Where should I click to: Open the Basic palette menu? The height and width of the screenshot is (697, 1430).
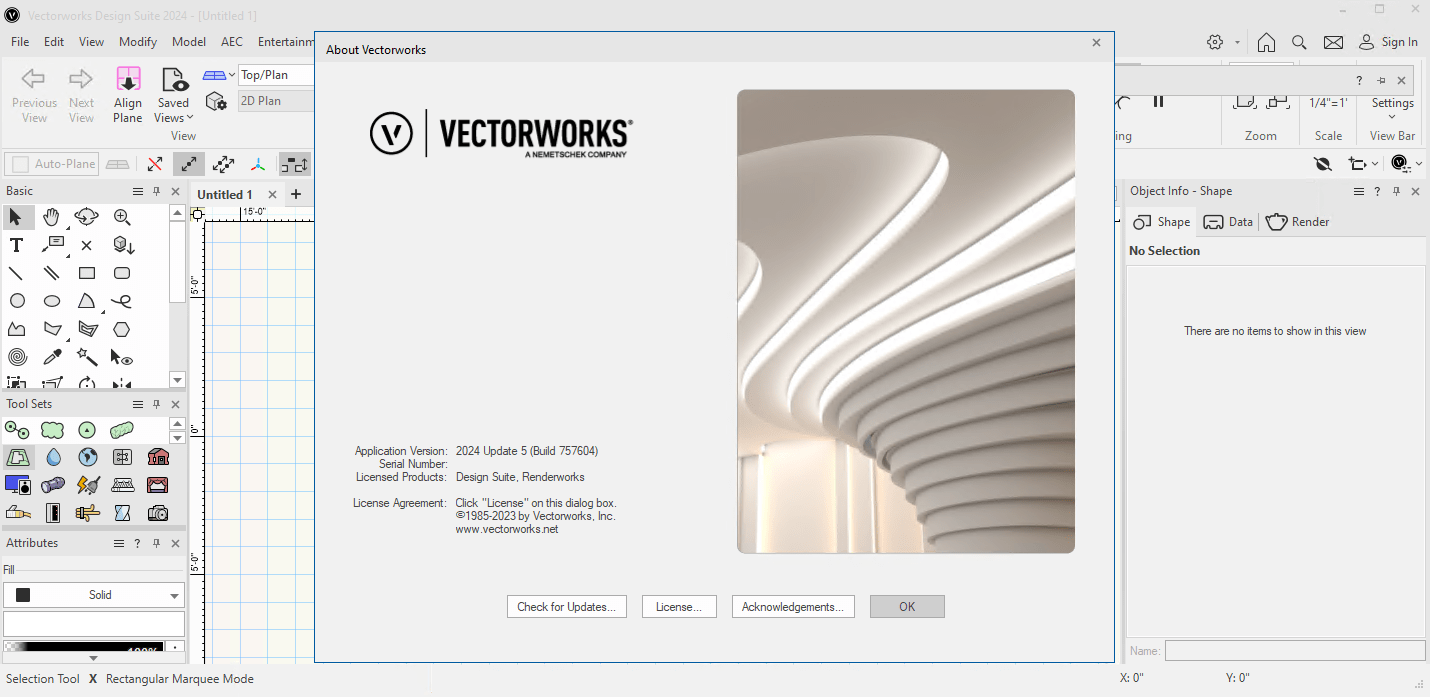[138, 191]
